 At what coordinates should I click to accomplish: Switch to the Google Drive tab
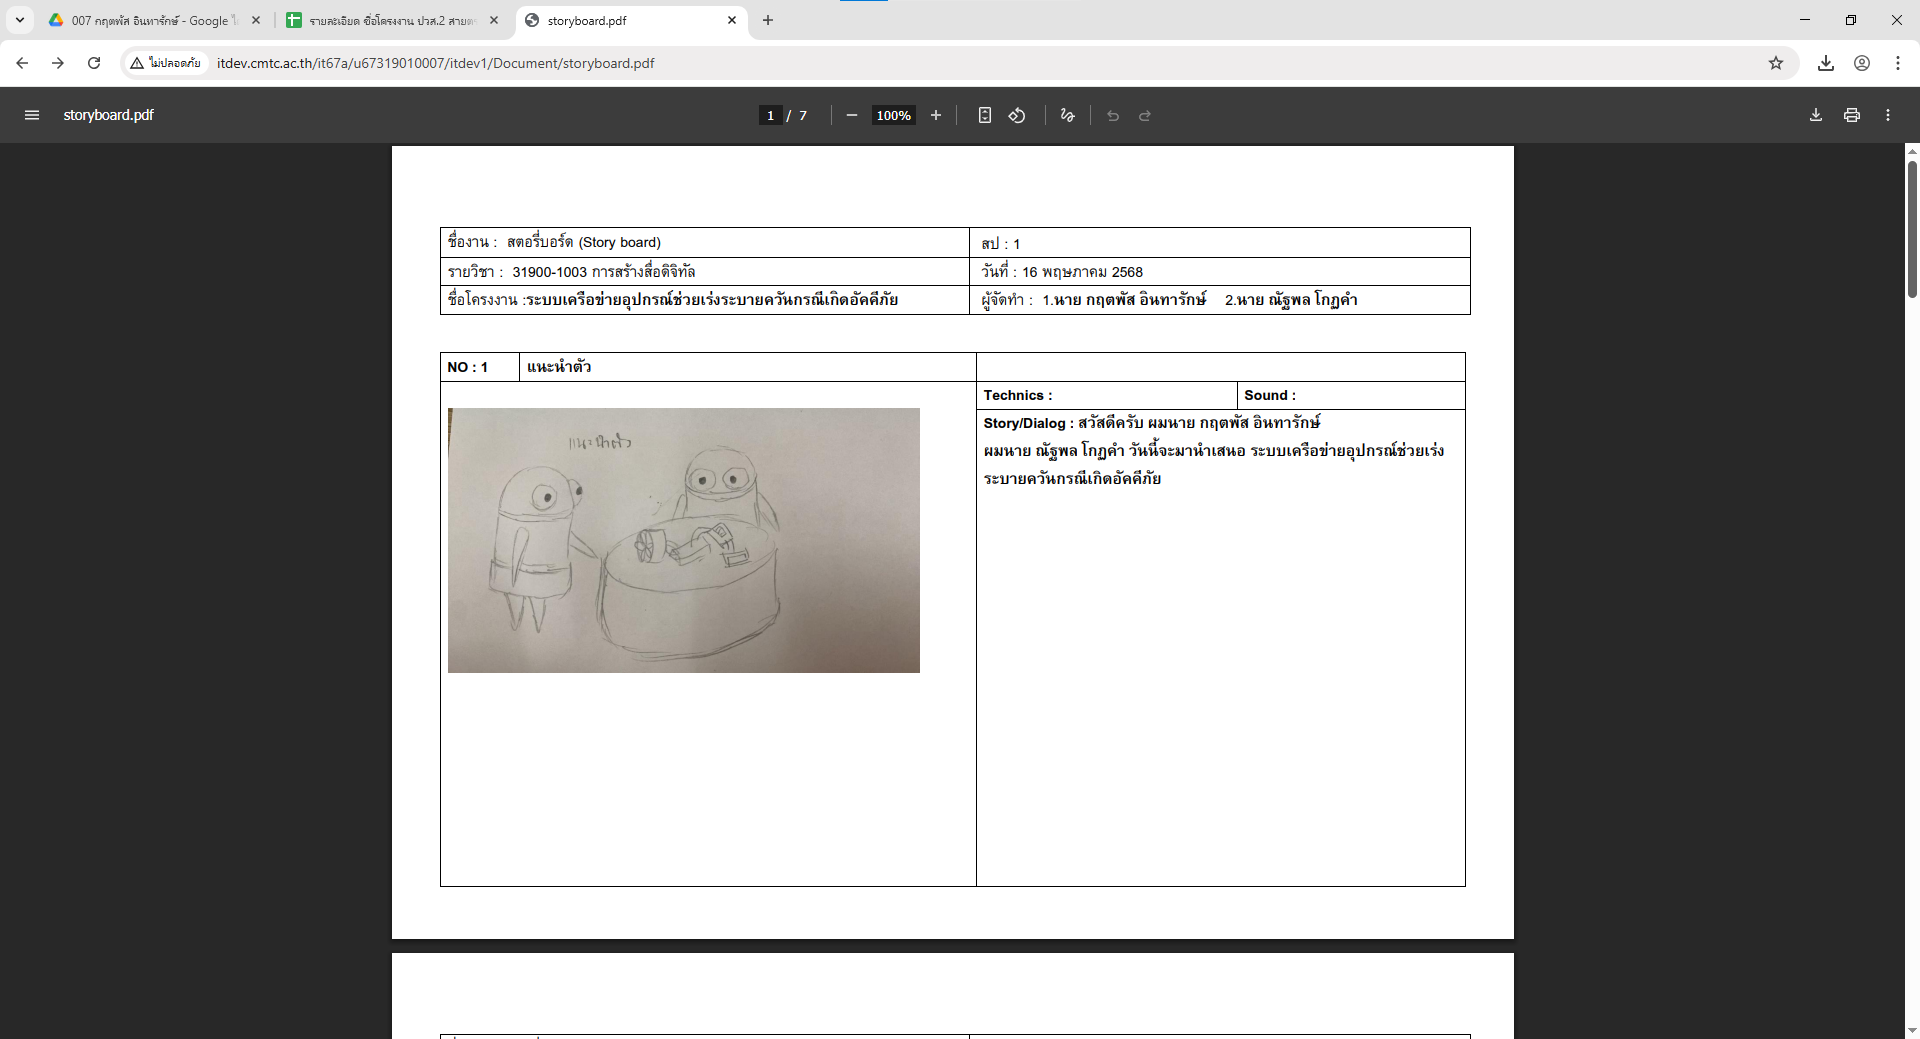click(x=150, y=20)
